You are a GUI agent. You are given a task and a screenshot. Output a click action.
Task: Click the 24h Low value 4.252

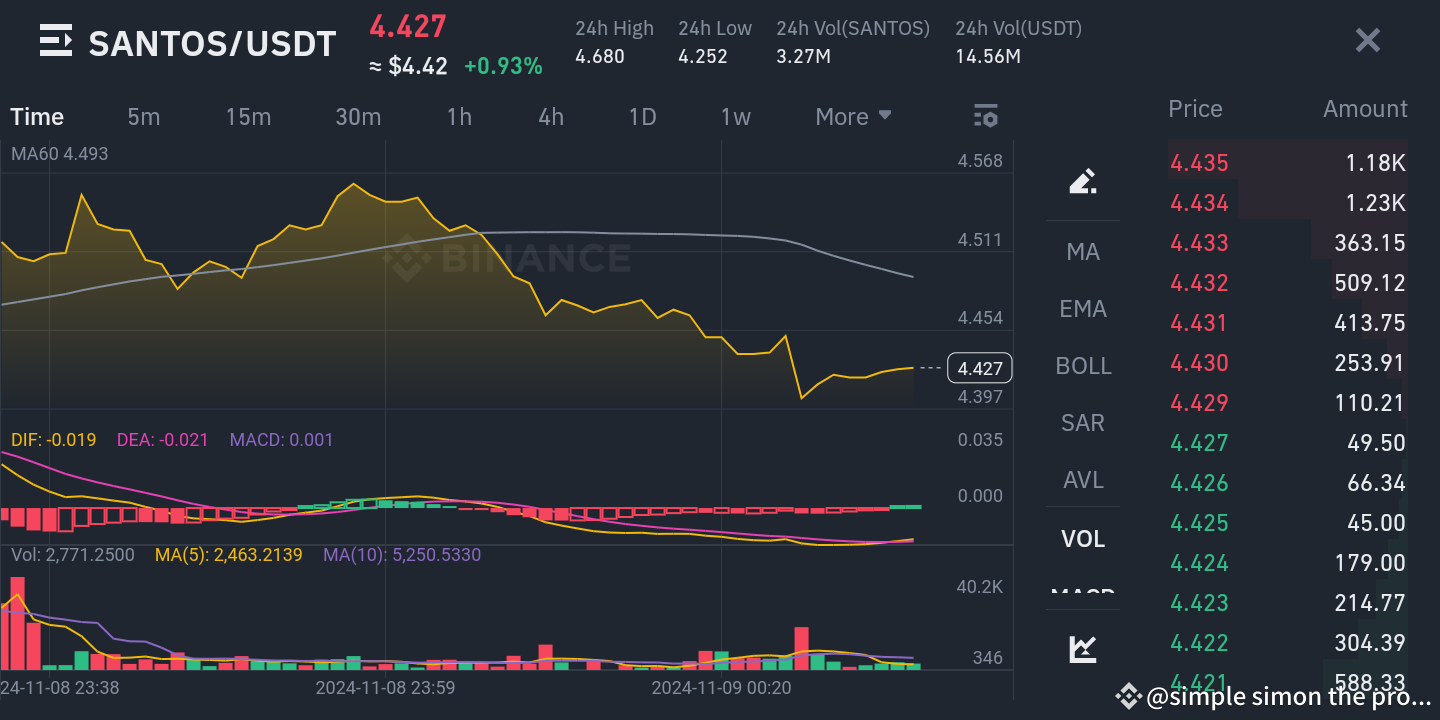(x=703, y=56)
